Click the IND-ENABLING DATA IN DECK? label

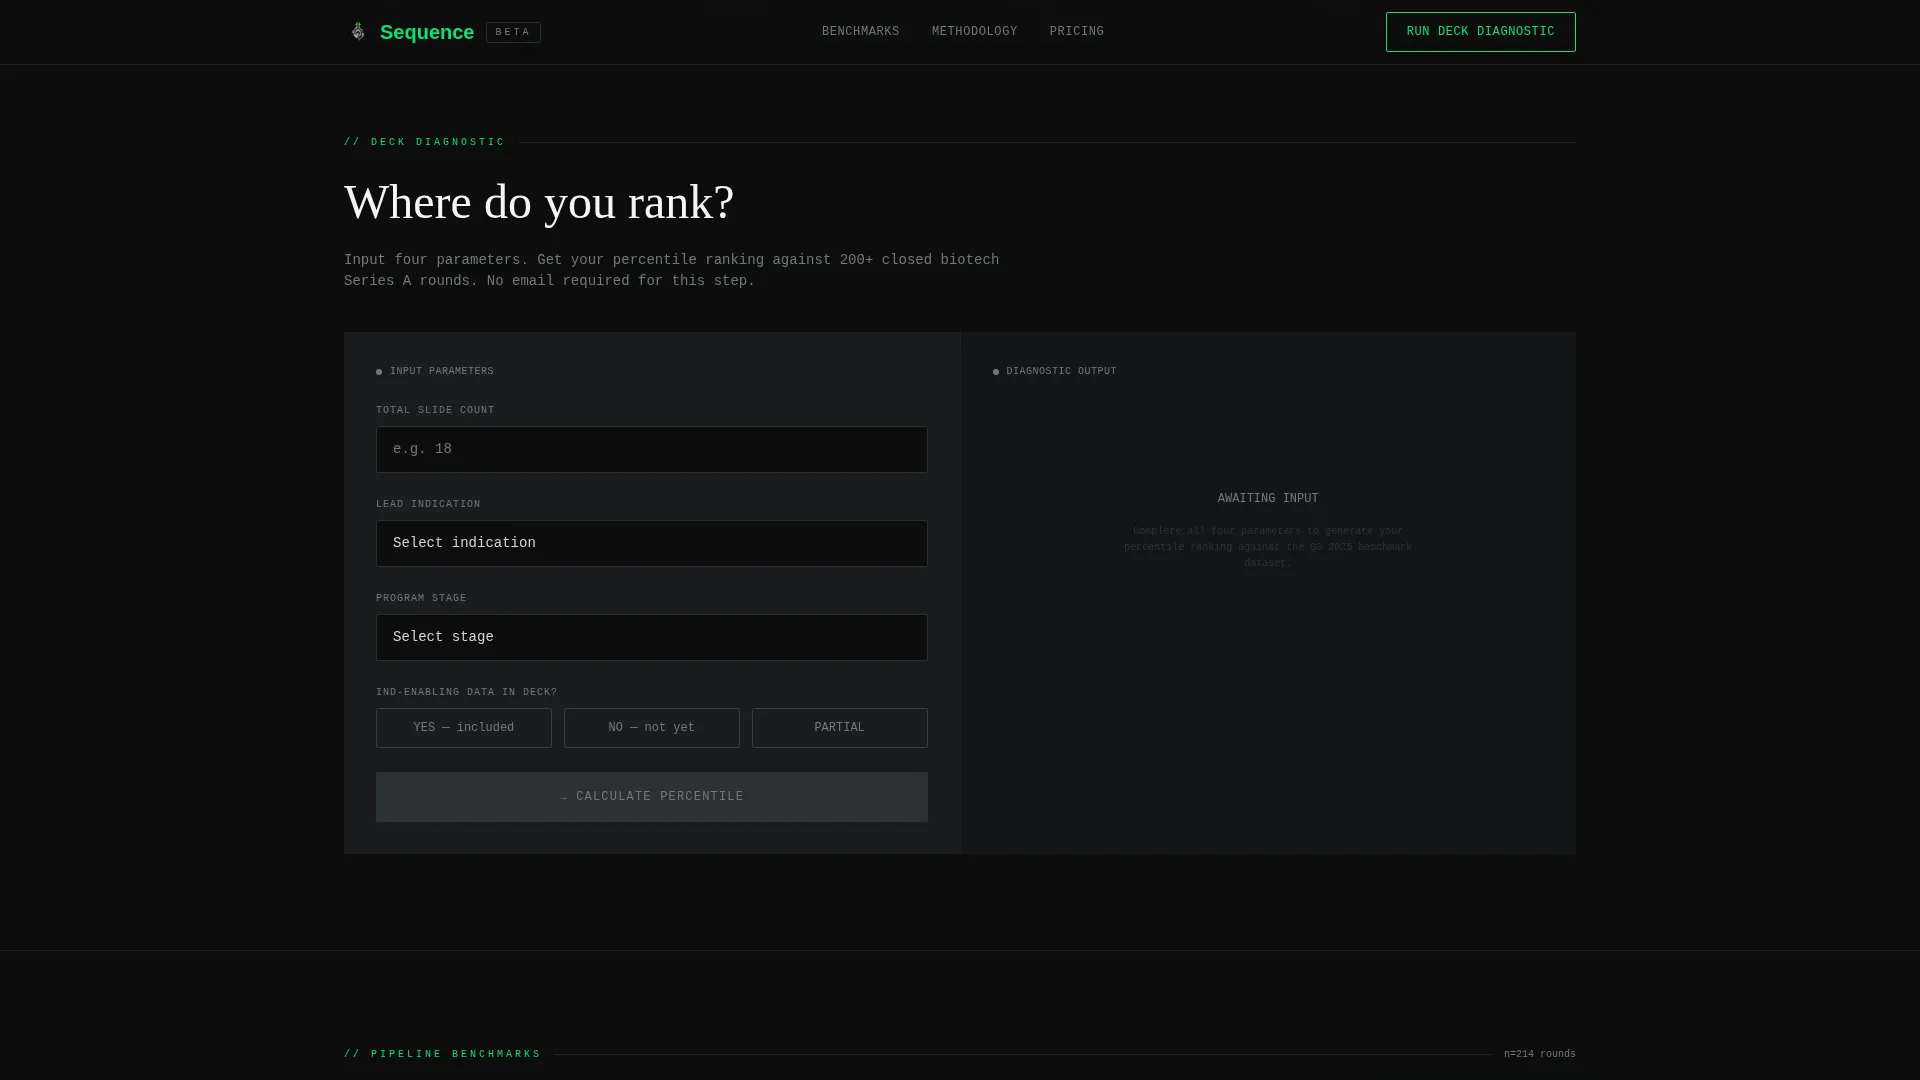[467, 692]
